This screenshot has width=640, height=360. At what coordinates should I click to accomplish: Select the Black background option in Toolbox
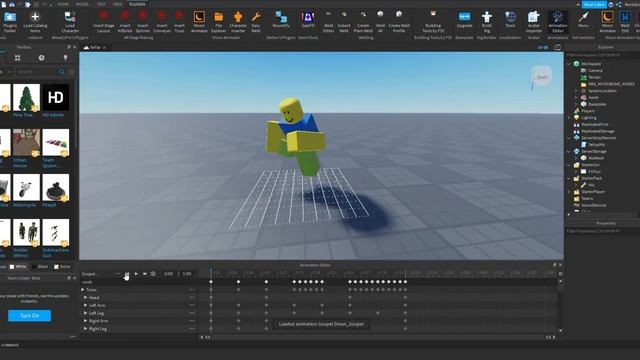tap(40, 267)
